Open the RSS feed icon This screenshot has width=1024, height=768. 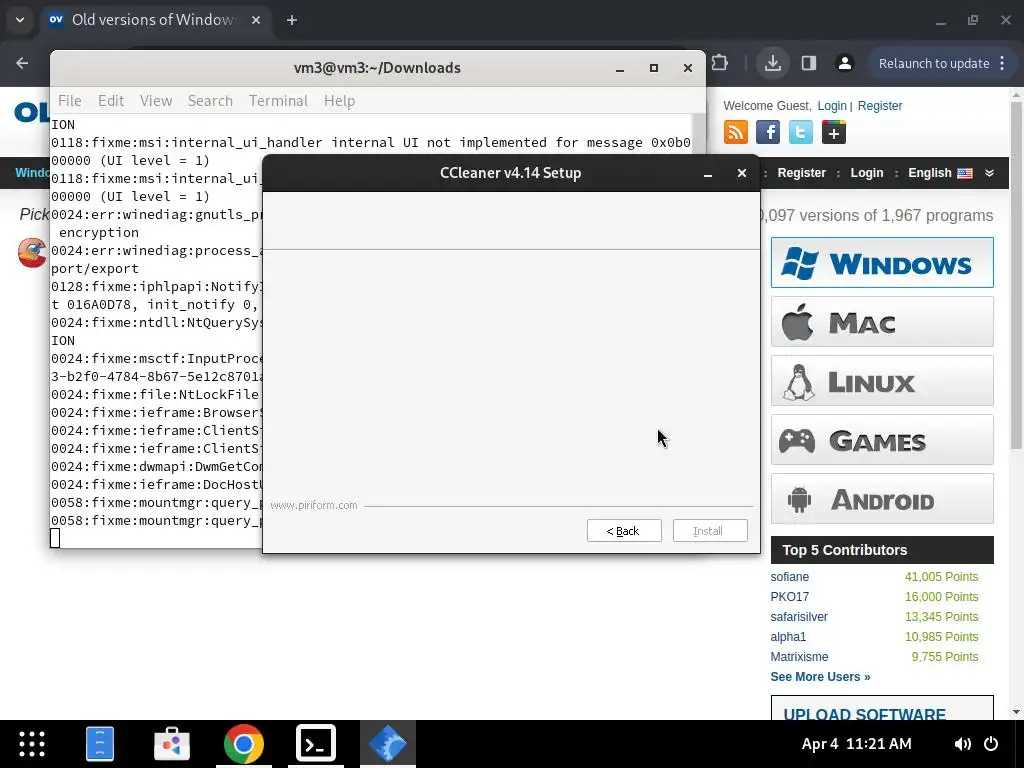coord(735,133)
